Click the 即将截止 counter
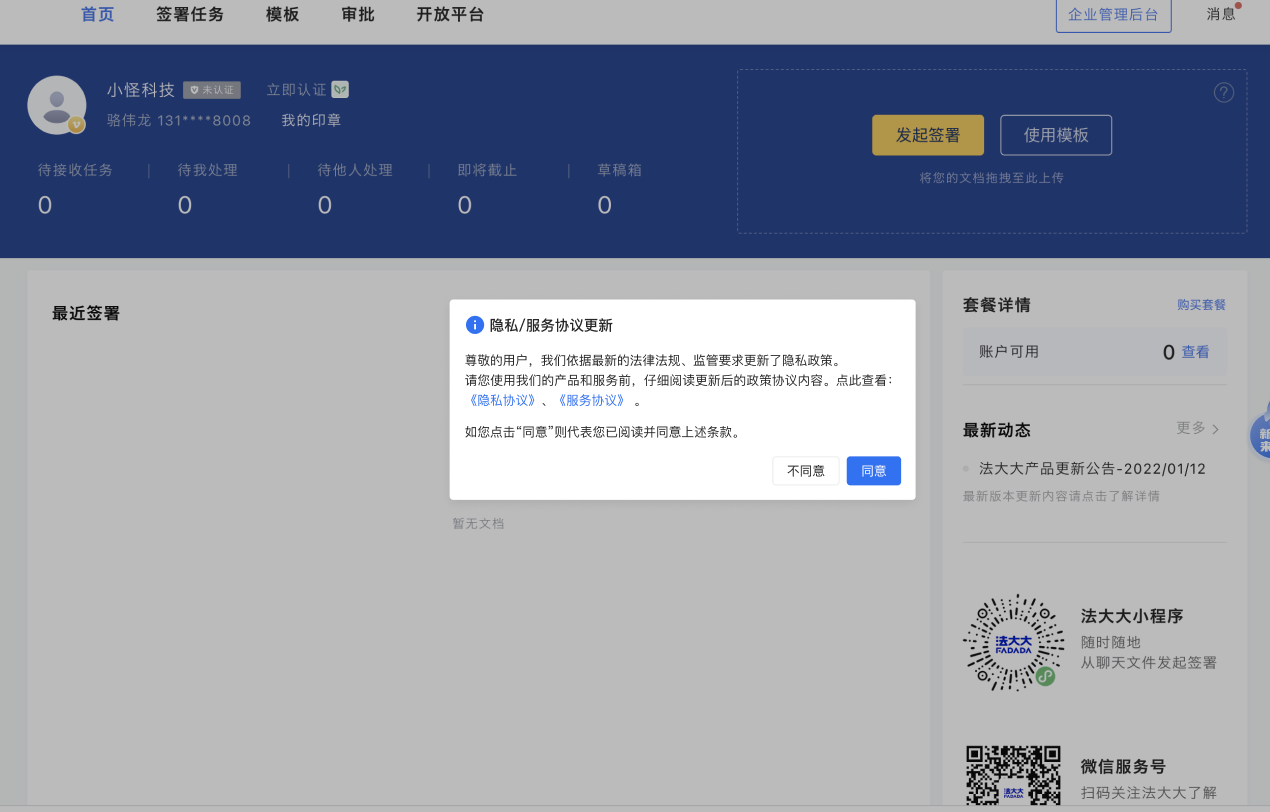Image resolution: width=1270 pixels, height=812 pixels. point(487,189)
